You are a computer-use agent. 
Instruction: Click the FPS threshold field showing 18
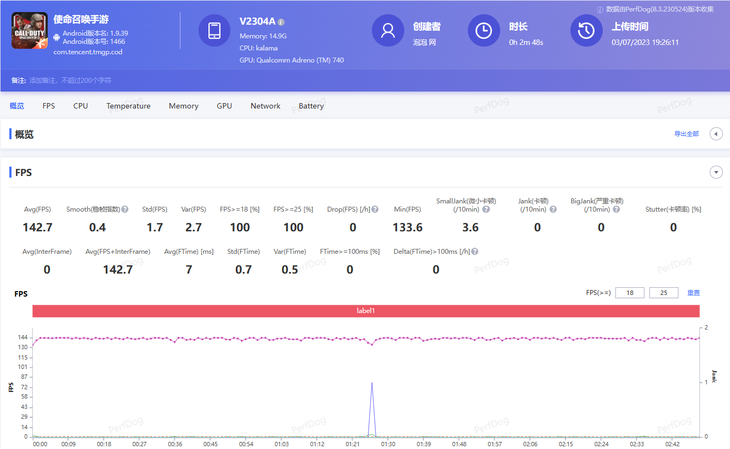tap(629, 293)
